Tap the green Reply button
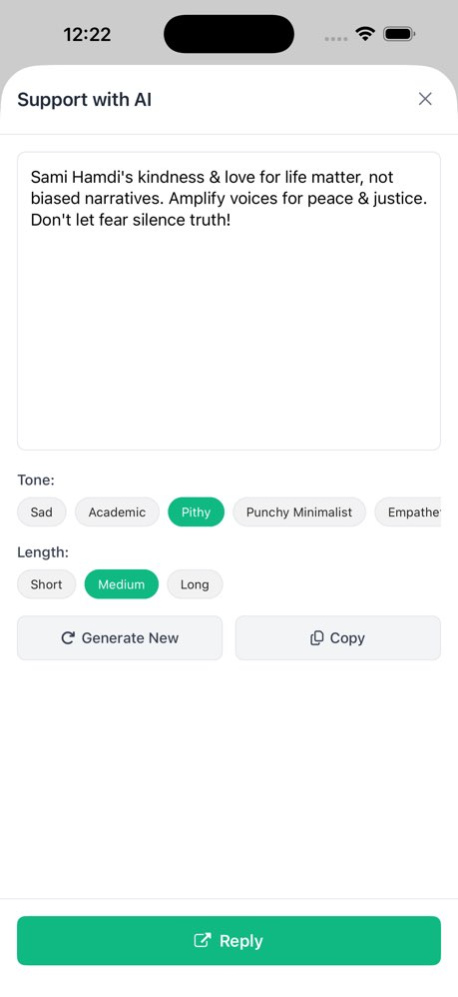Viewport: 458px width, 997px height. 229,940
